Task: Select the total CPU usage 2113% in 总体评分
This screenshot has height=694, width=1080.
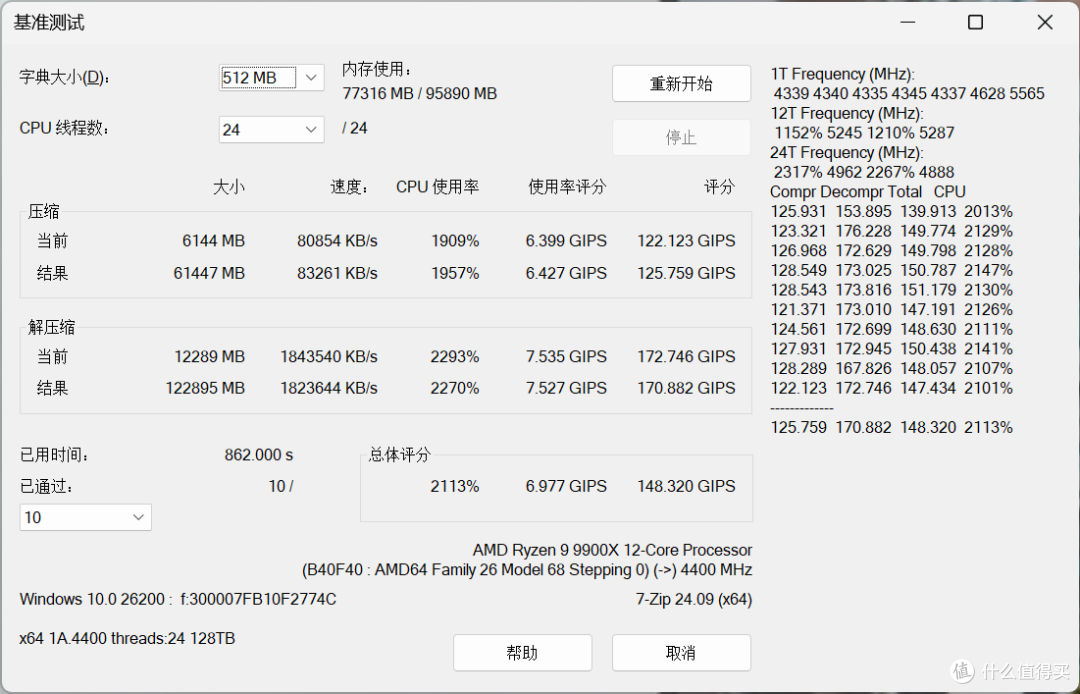Action: [x=455, y=486]
